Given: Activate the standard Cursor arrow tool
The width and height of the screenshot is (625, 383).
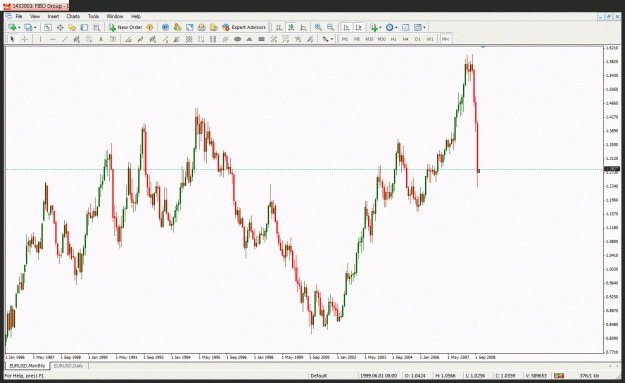Looking at the screenshot, I should point(12,39).
